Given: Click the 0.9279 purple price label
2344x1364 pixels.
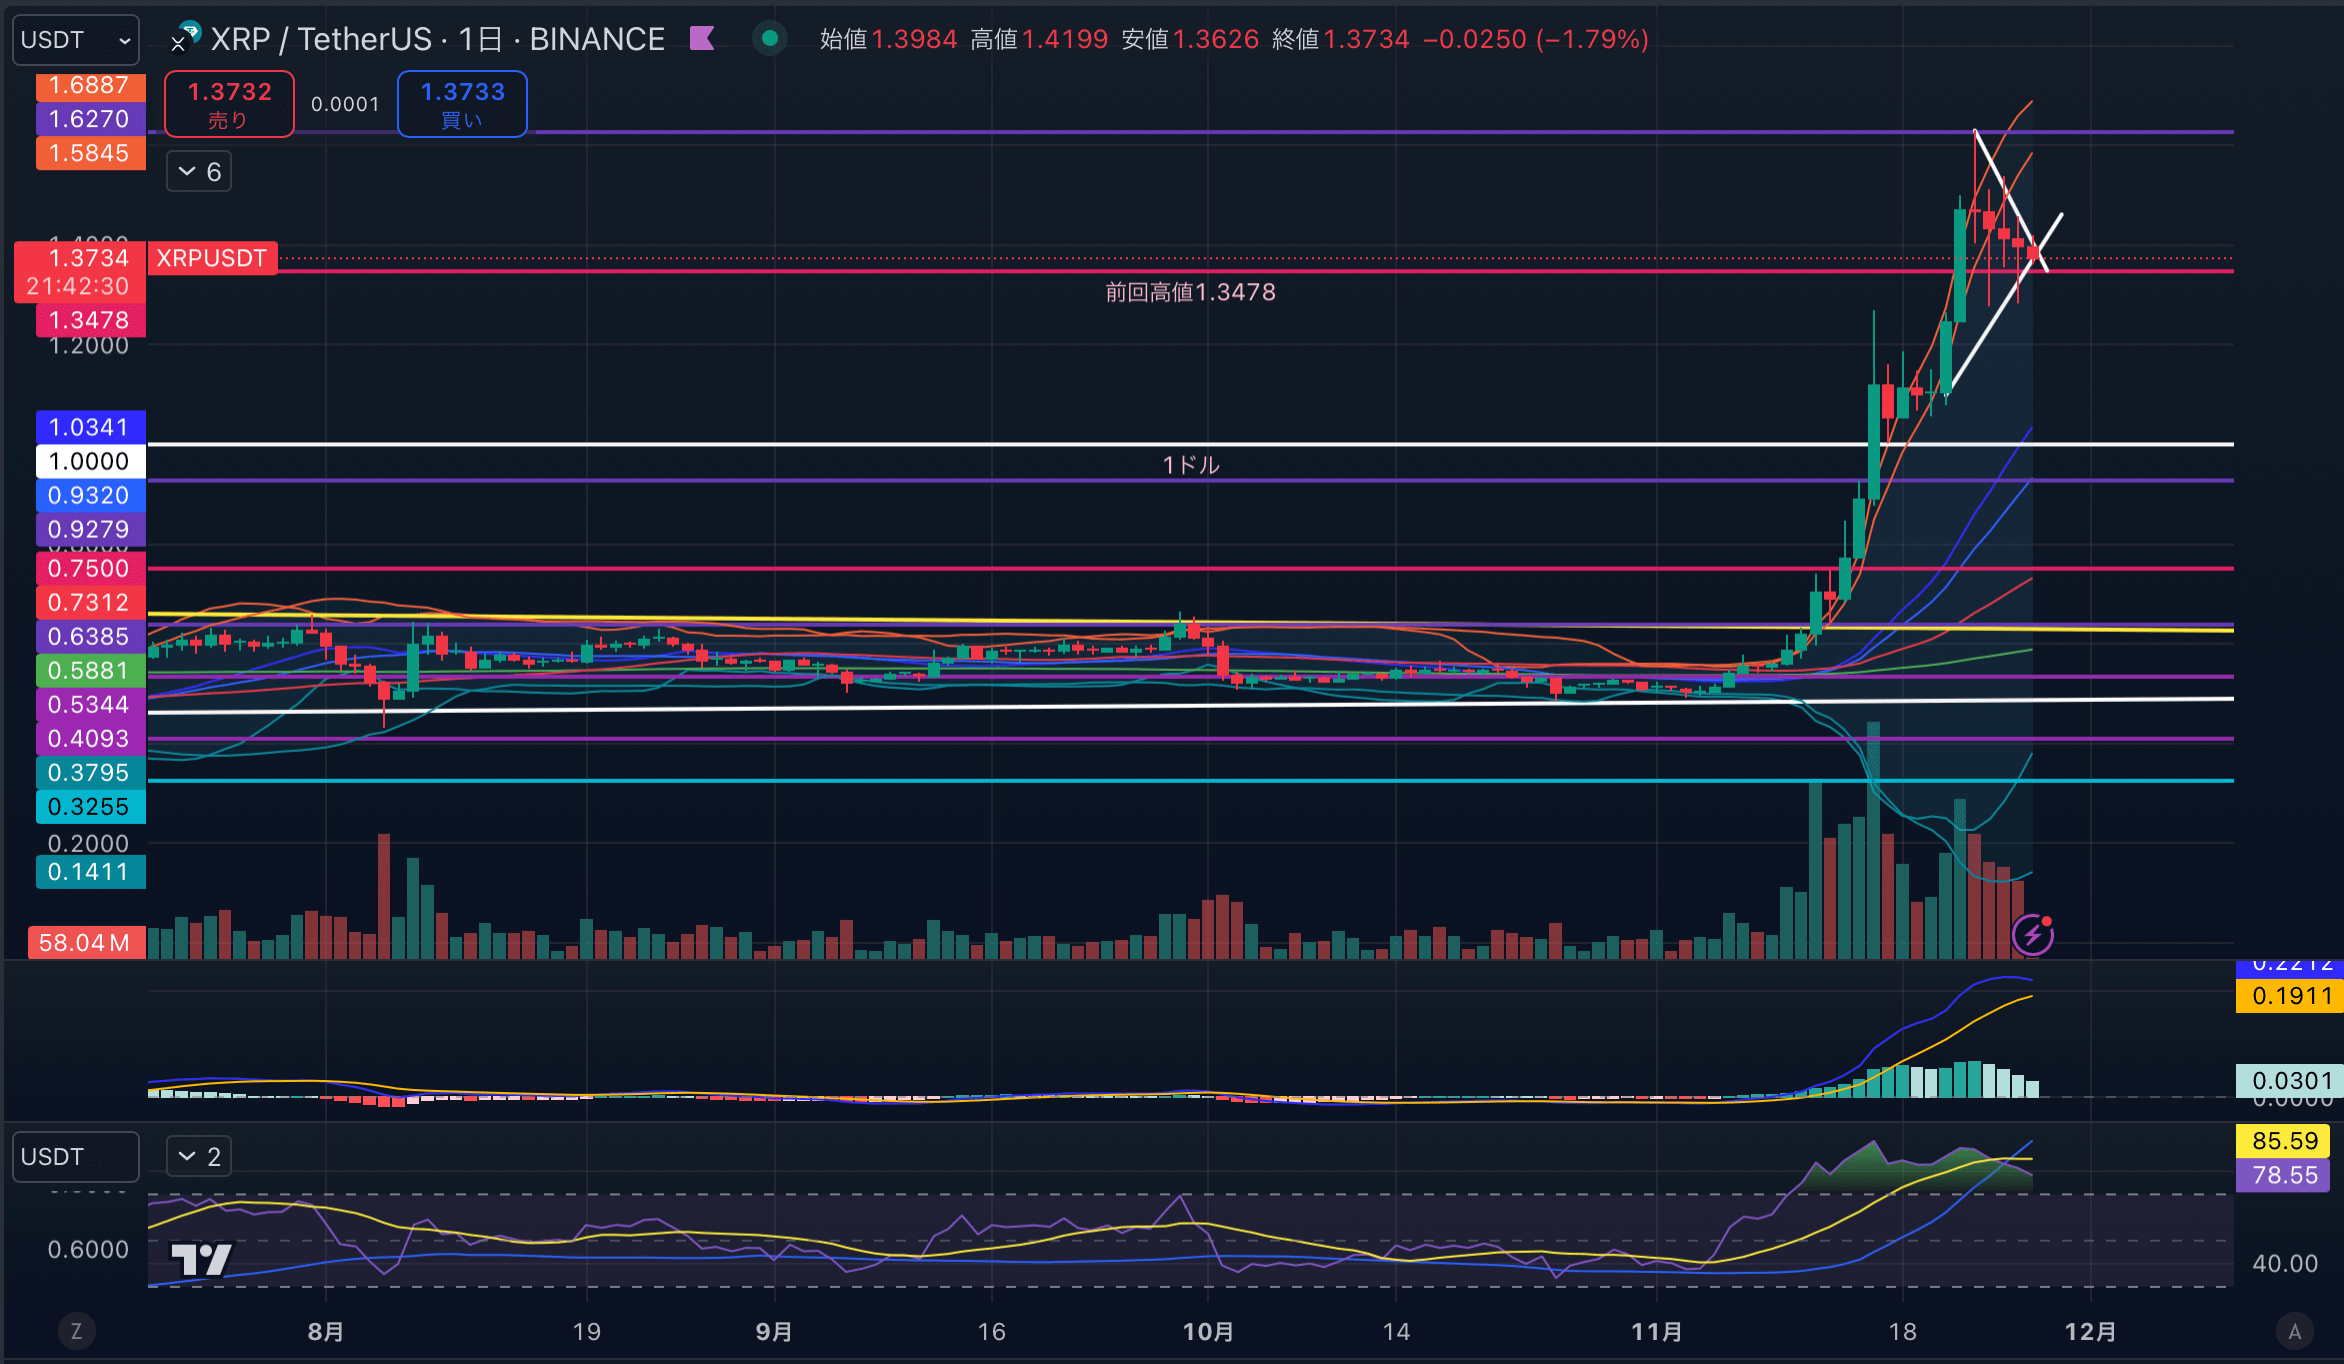Looking at the screenshot, I should (x=91, y=529).
